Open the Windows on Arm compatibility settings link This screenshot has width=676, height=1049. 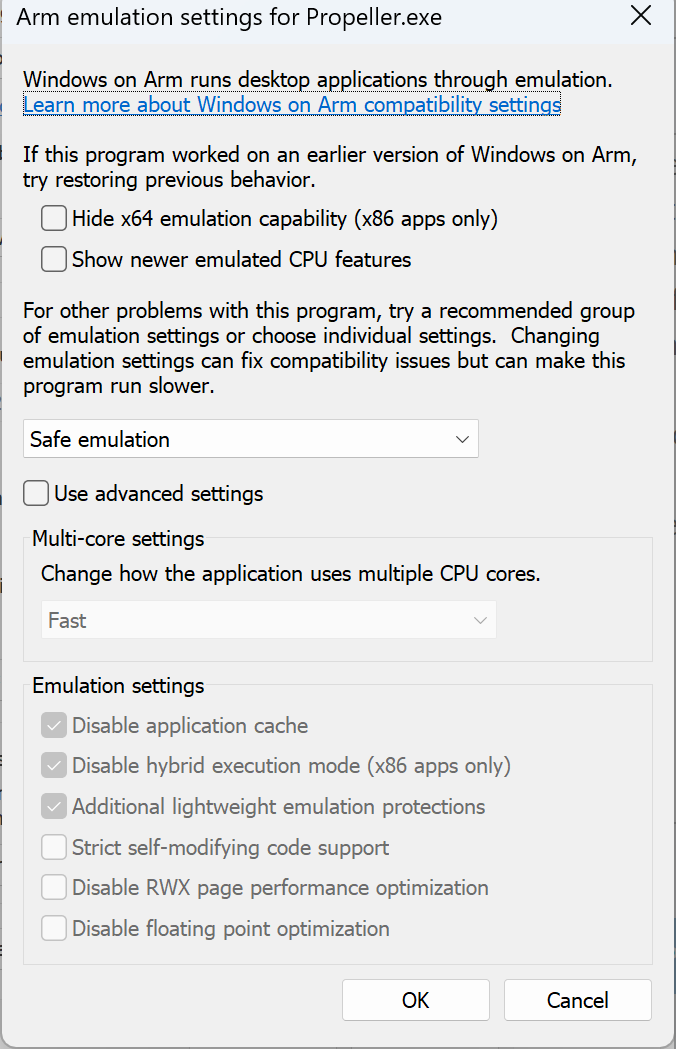(292, 104)
